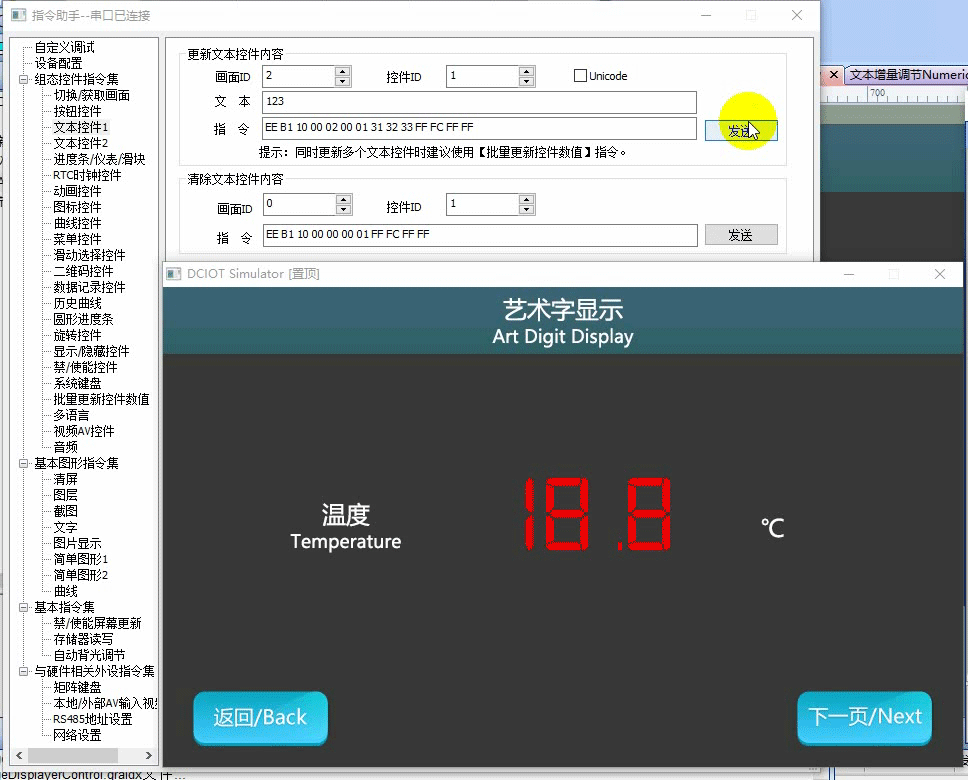Increase 控件ID value in clear text section
The height and width of the screenshot is (780, 968).
pos(526,199)
